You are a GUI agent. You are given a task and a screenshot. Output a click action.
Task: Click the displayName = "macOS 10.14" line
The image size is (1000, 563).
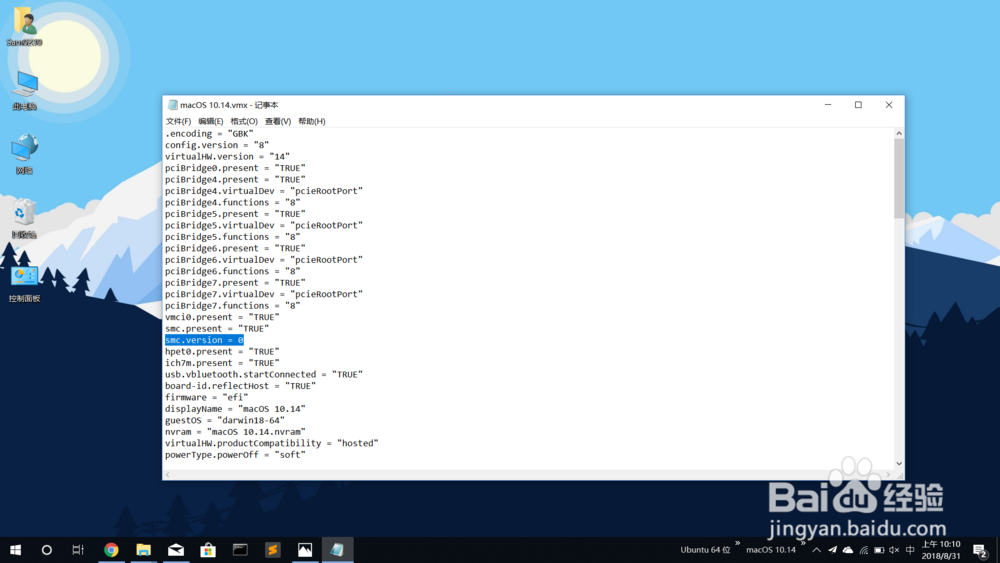pyautogui.click(x=235, y=409)
